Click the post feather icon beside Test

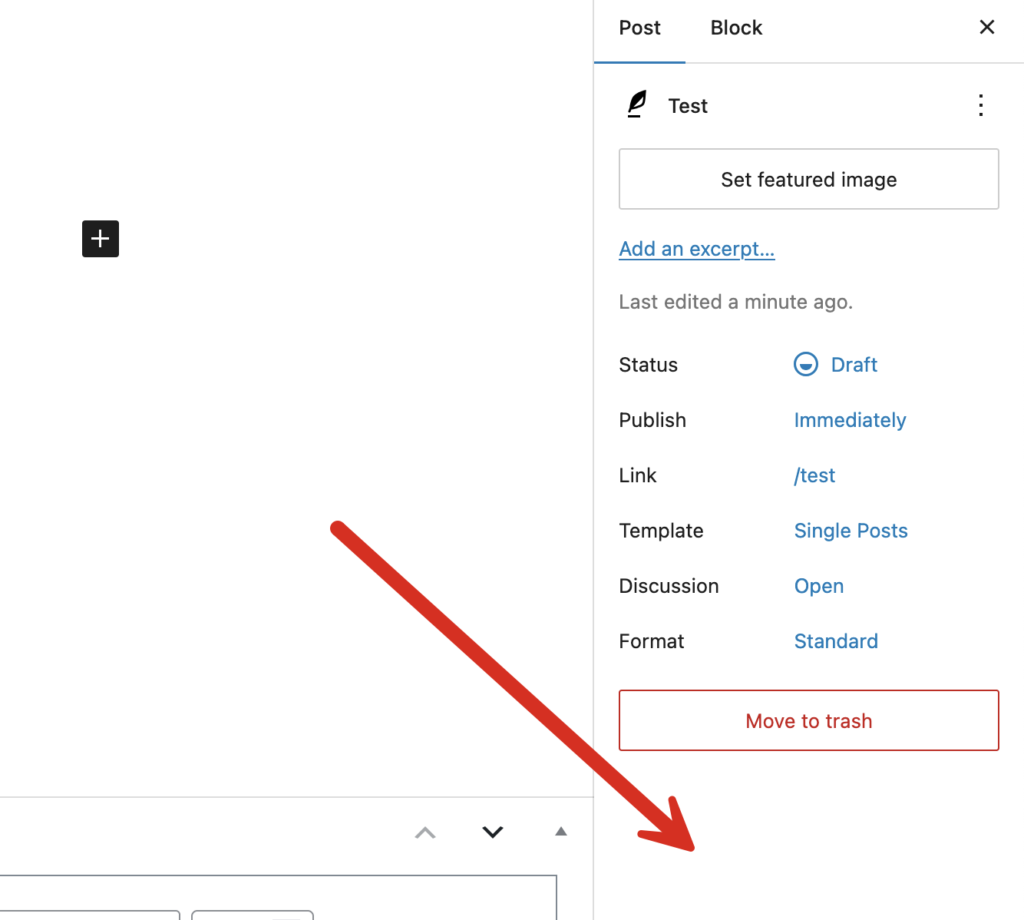pyautogui.click(x=636, y=105)
